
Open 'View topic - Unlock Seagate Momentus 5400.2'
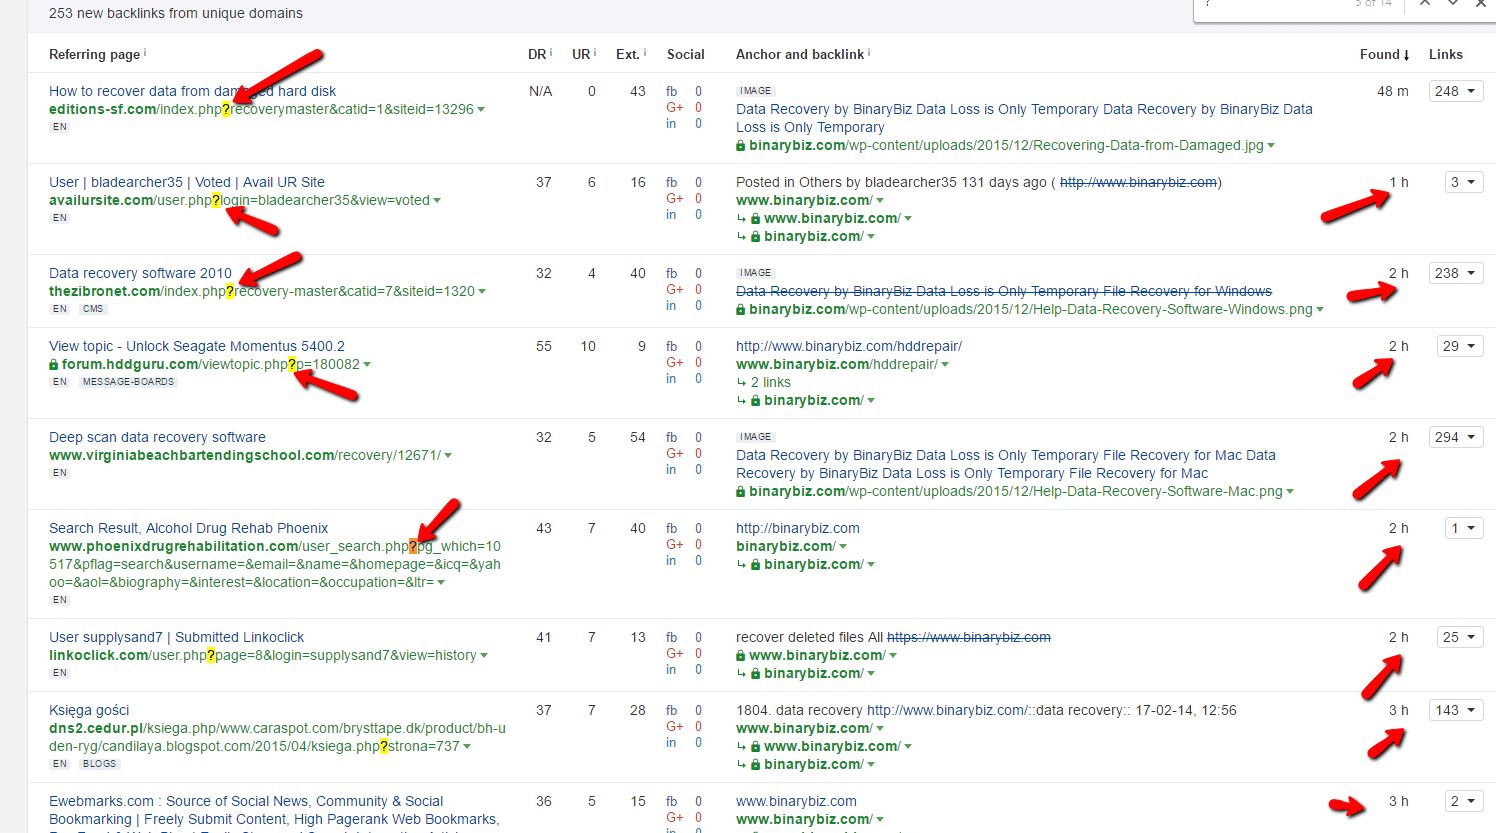[197, 346]
